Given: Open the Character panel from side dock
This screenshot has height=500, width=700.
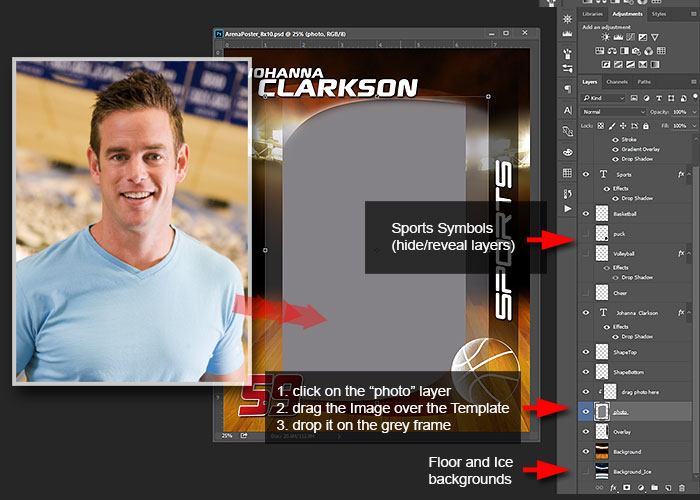Looking at the screenshot, I should point(567,110).
